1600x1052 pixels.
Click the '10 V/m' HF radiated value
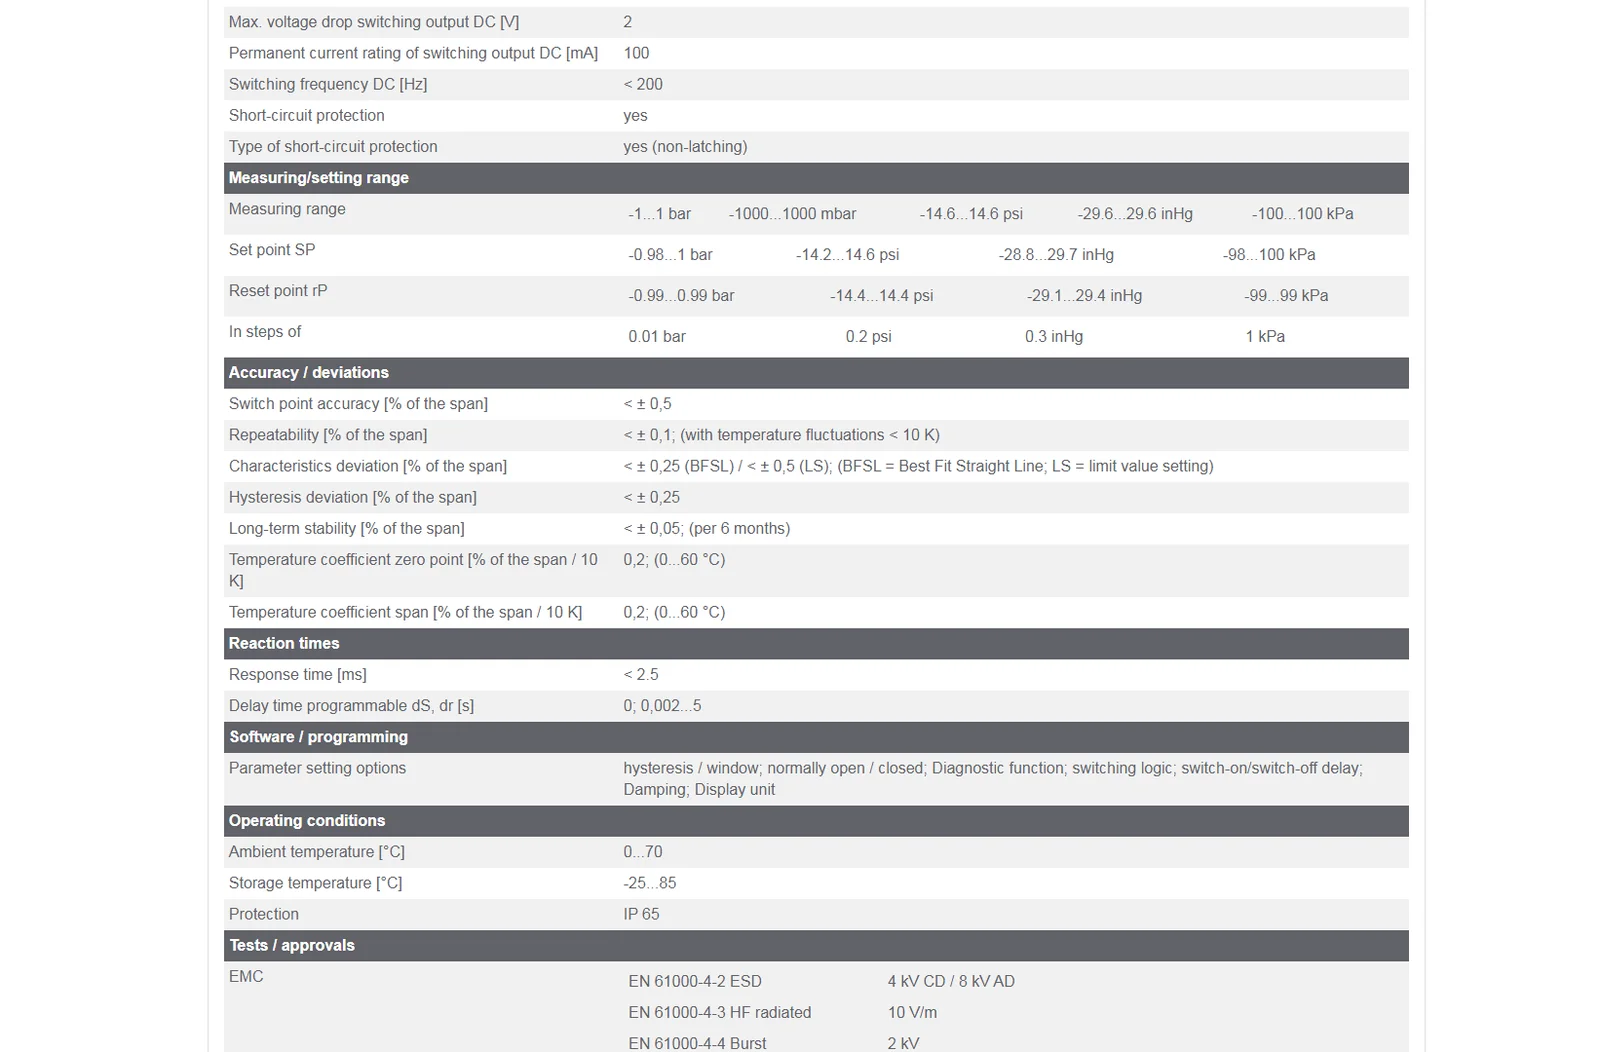pos(912,1013)
